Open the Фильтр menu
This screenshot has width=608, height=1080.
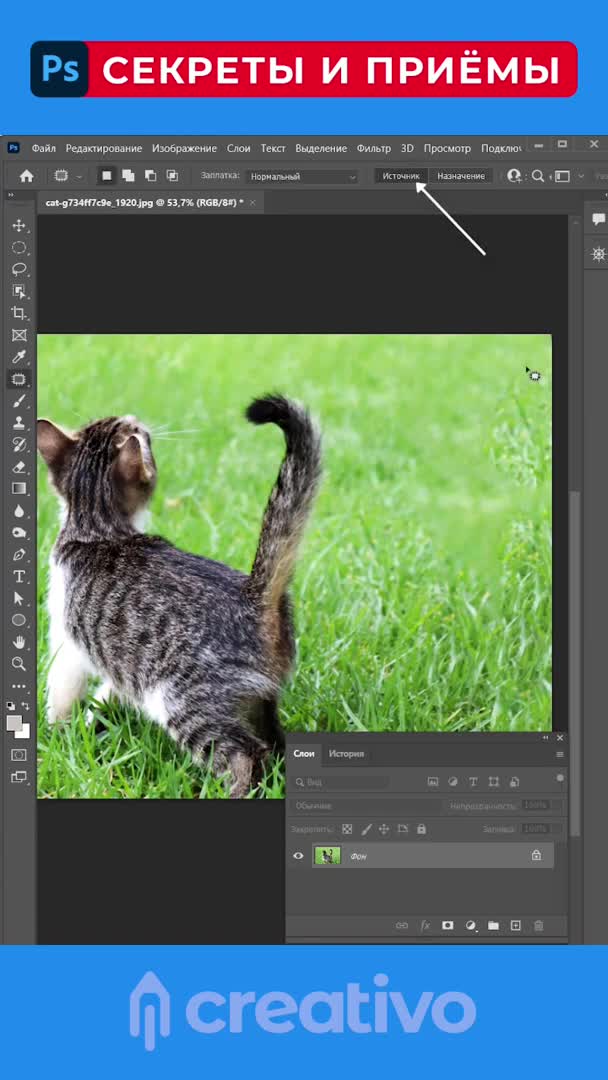coord(374,148)
